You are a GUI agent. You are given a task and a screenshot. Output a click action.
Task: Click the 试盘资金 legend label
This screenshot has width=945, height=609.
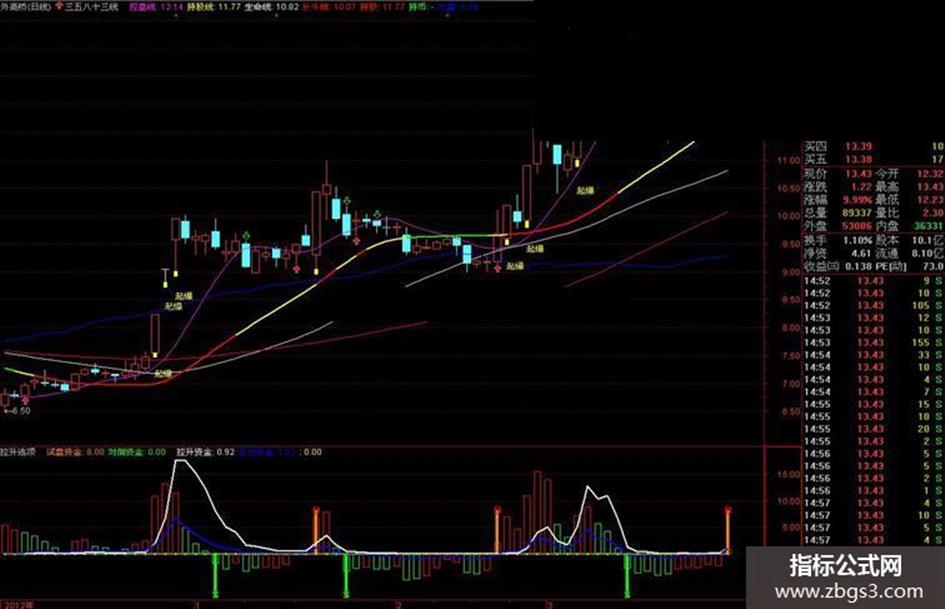(64, 452)
